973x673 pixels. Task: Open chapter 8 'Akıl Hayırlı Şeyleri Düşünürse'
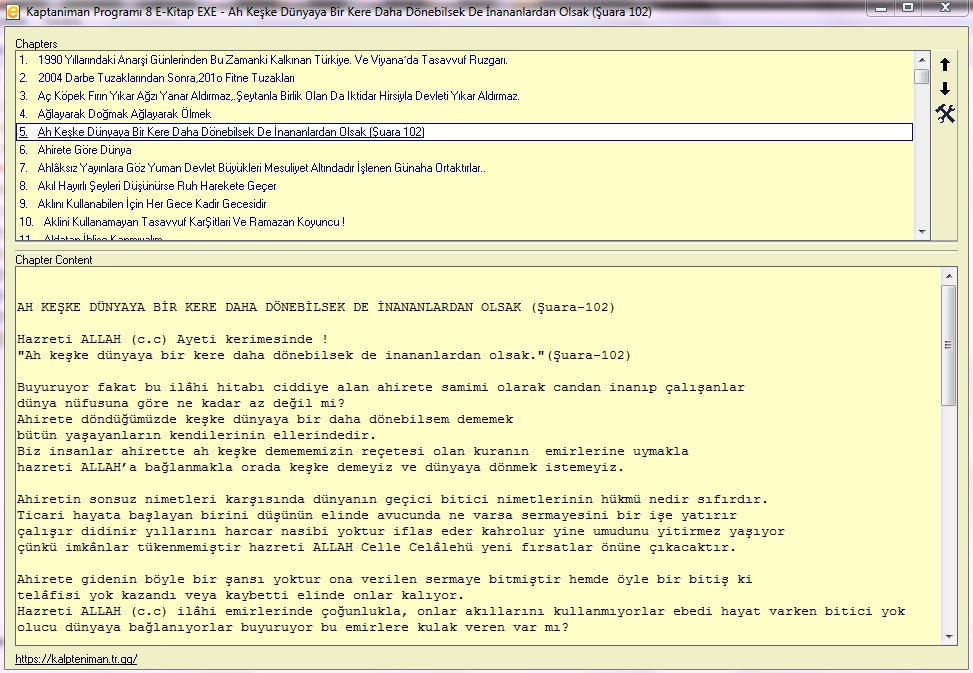157,186
